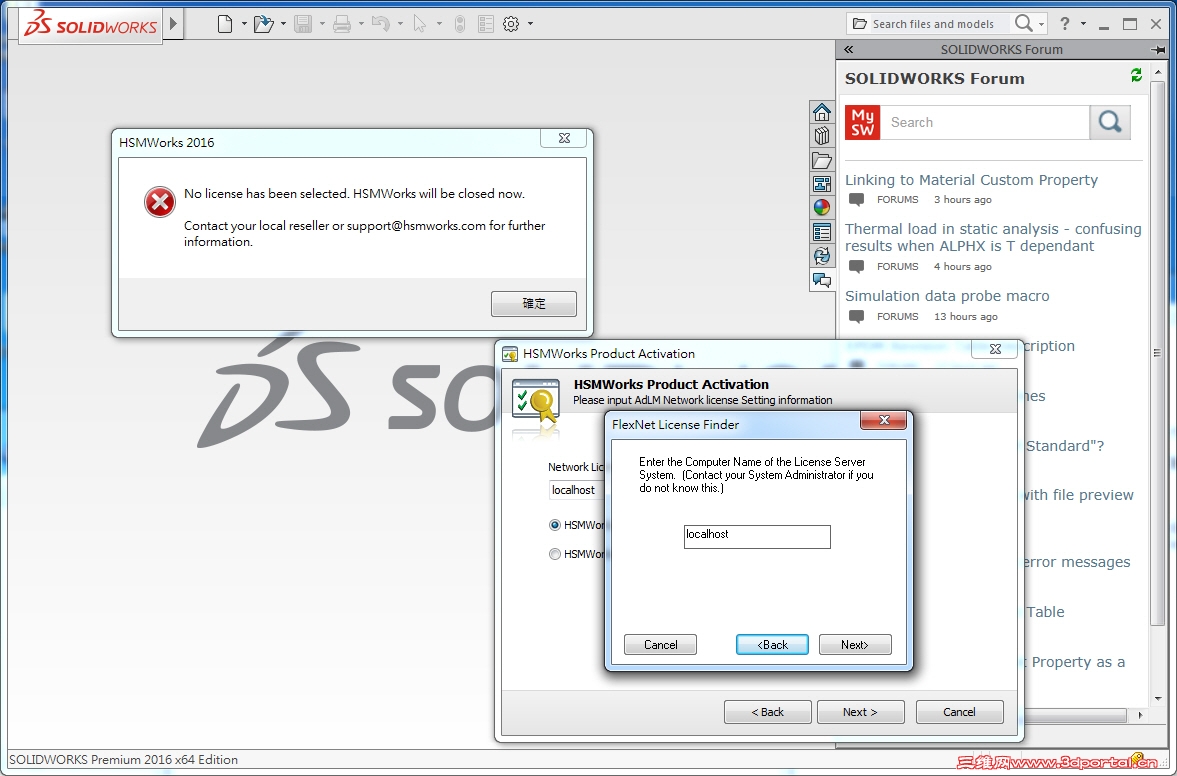Click the Save disk icon
This screenshot has width=1177, height=776.
[303, 24]
